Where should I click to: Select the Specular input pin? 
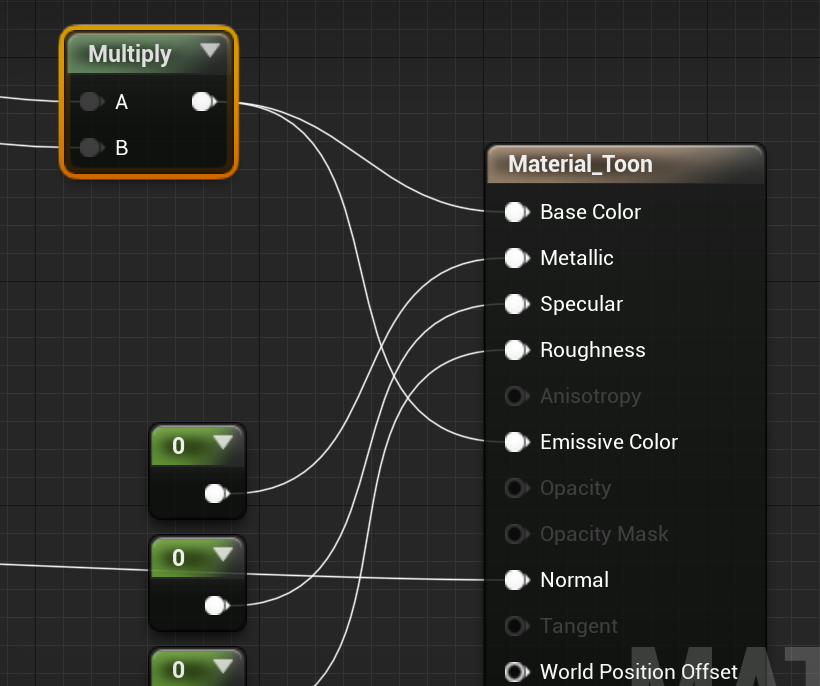[517, 304]
